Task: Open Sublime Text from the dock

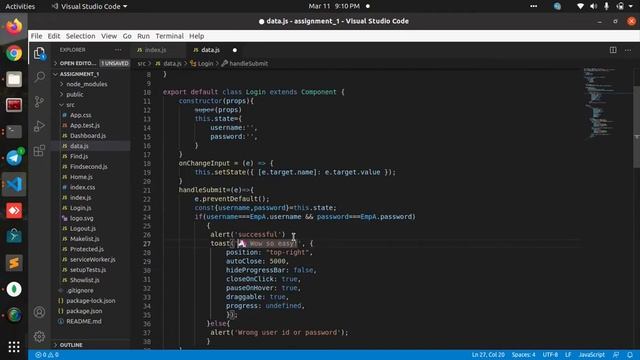Action: coord(14,263)
